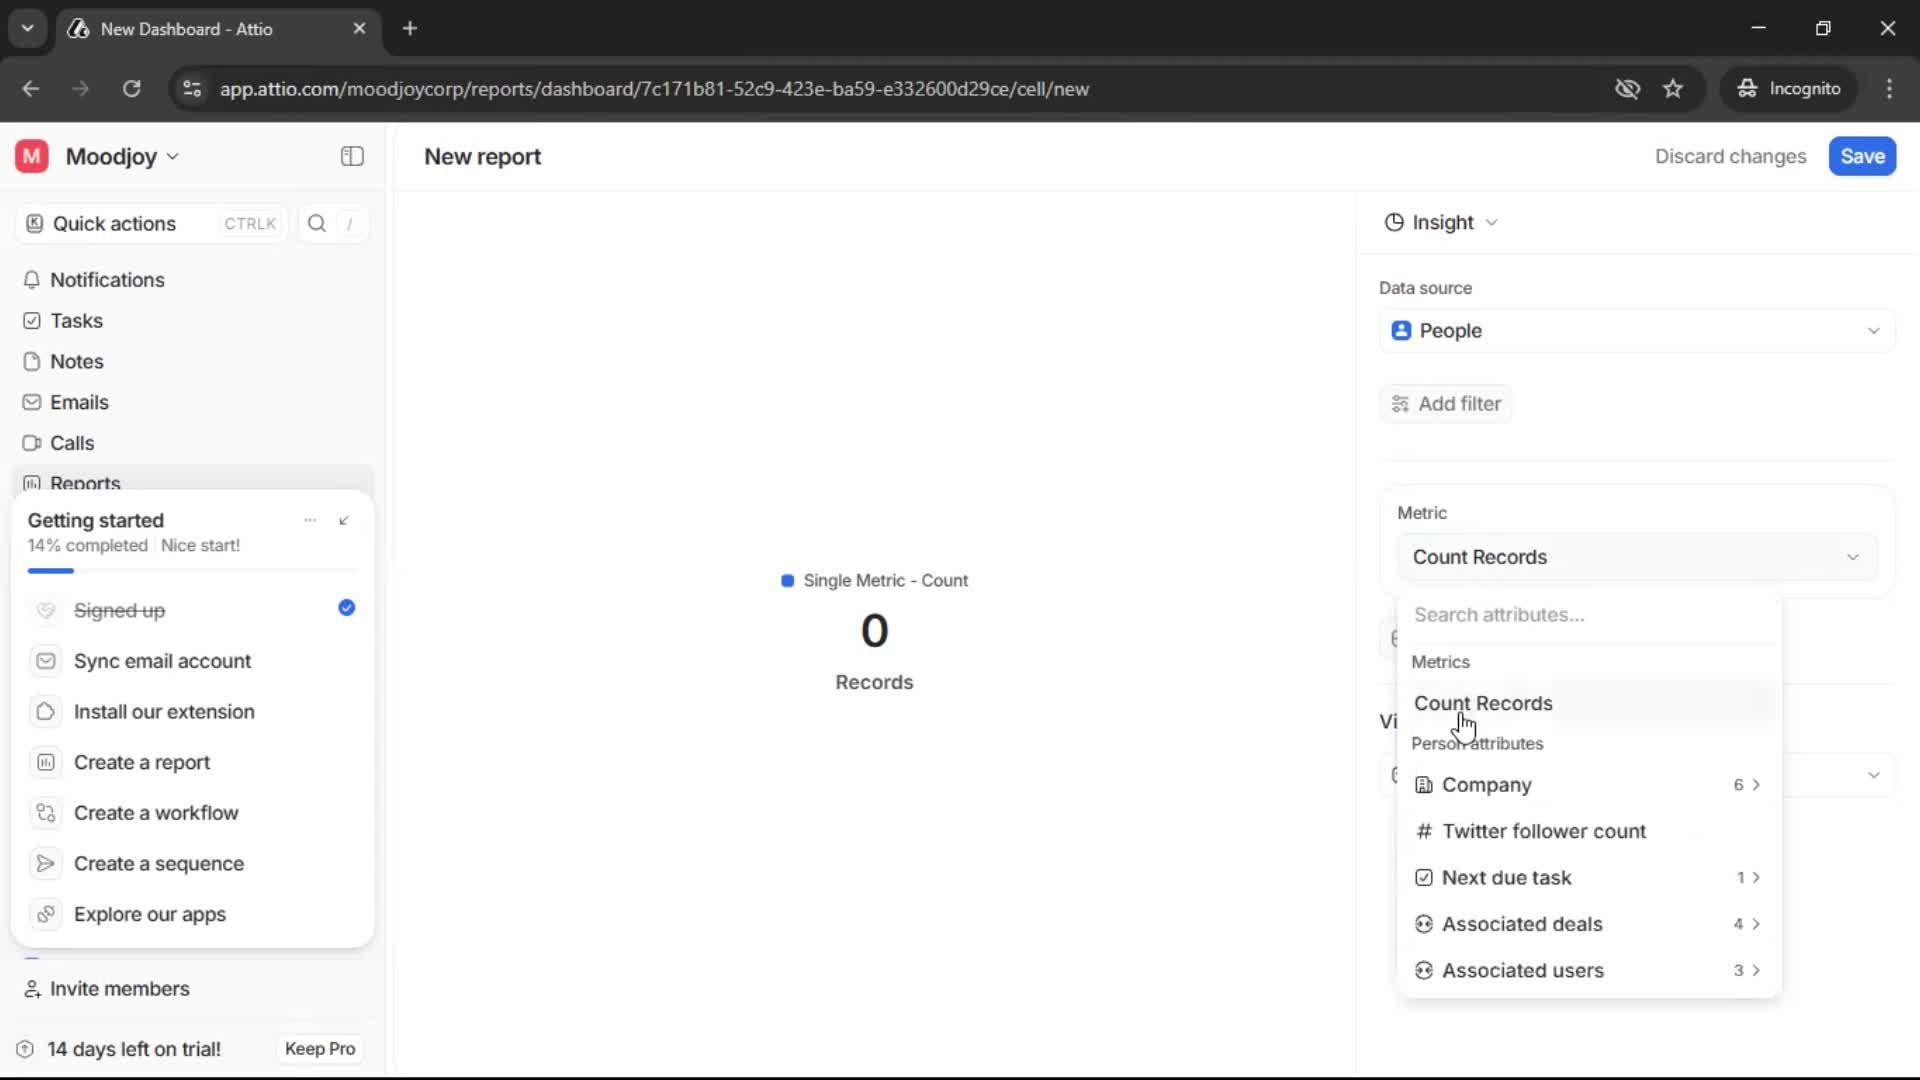
Task: Select Tasks in the sidebar
Action: point(76,320)
